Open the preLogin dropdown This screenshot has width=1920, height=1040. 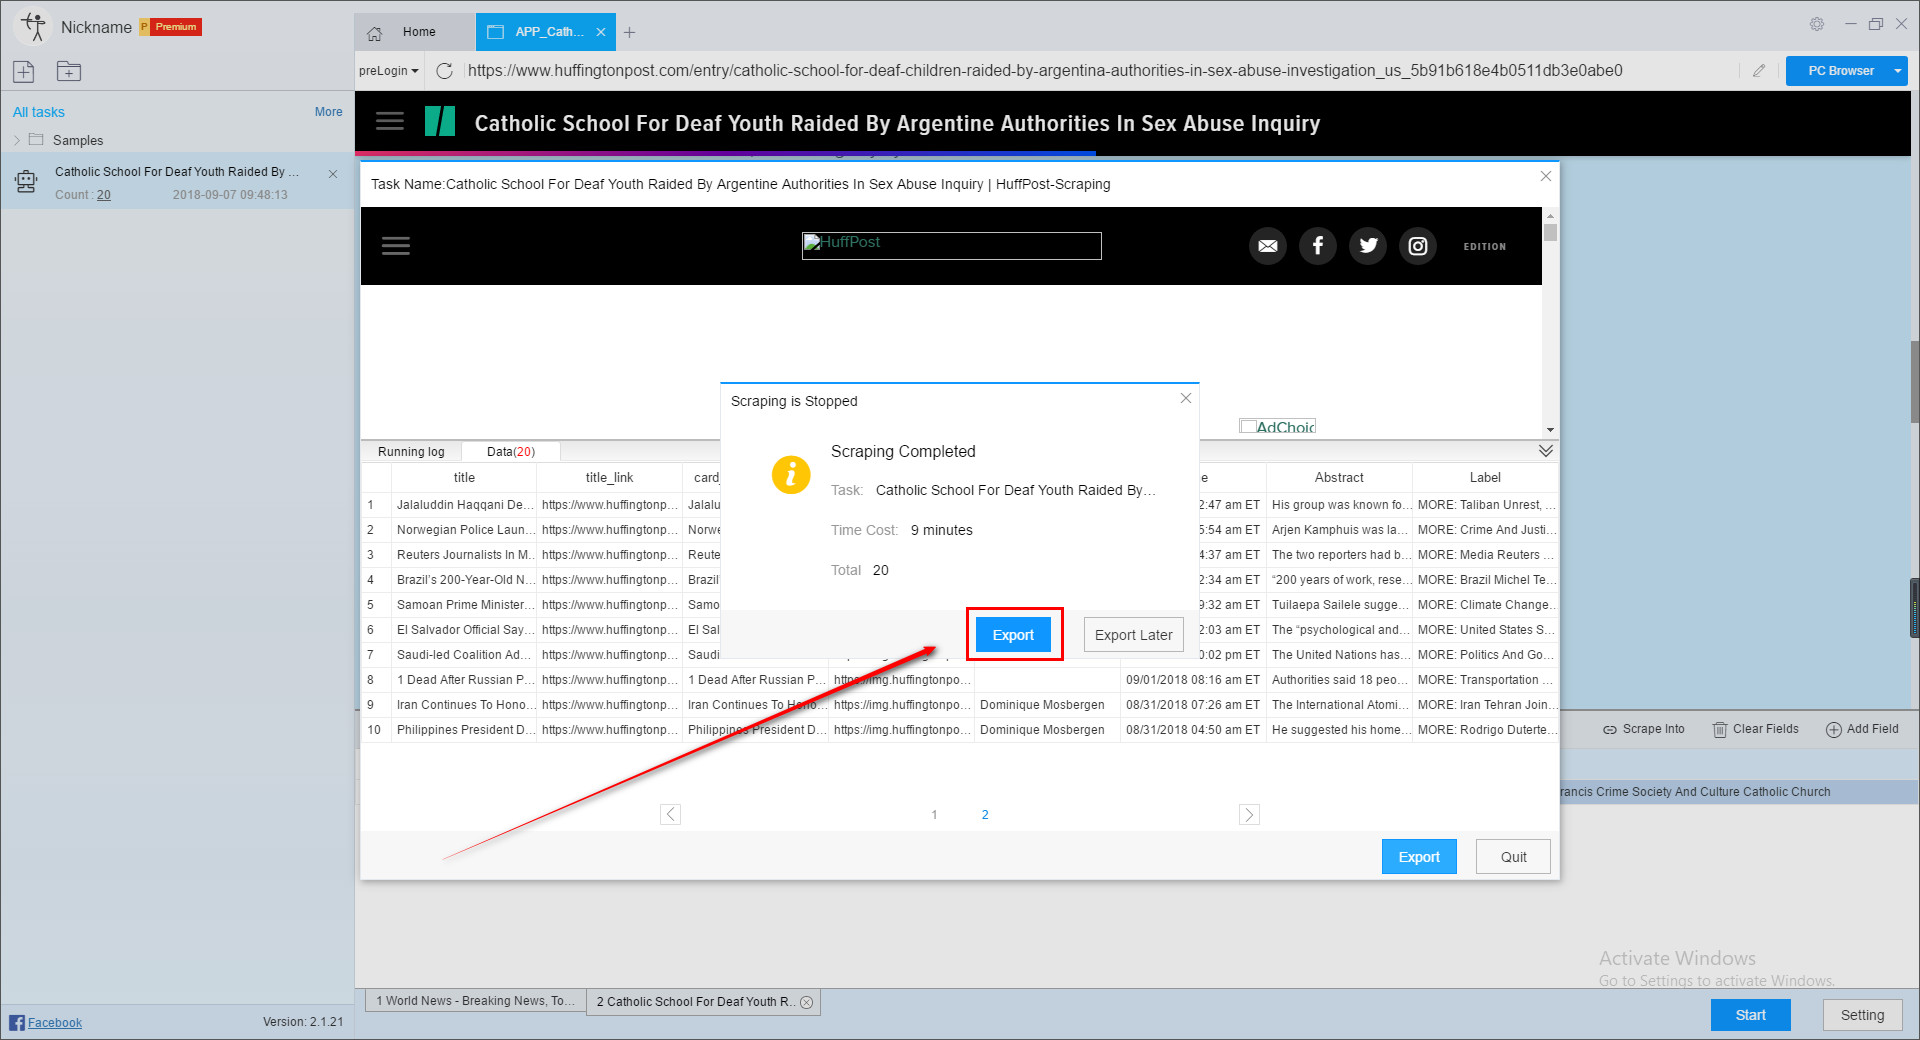pyautogui.click(x=389, y=71)
